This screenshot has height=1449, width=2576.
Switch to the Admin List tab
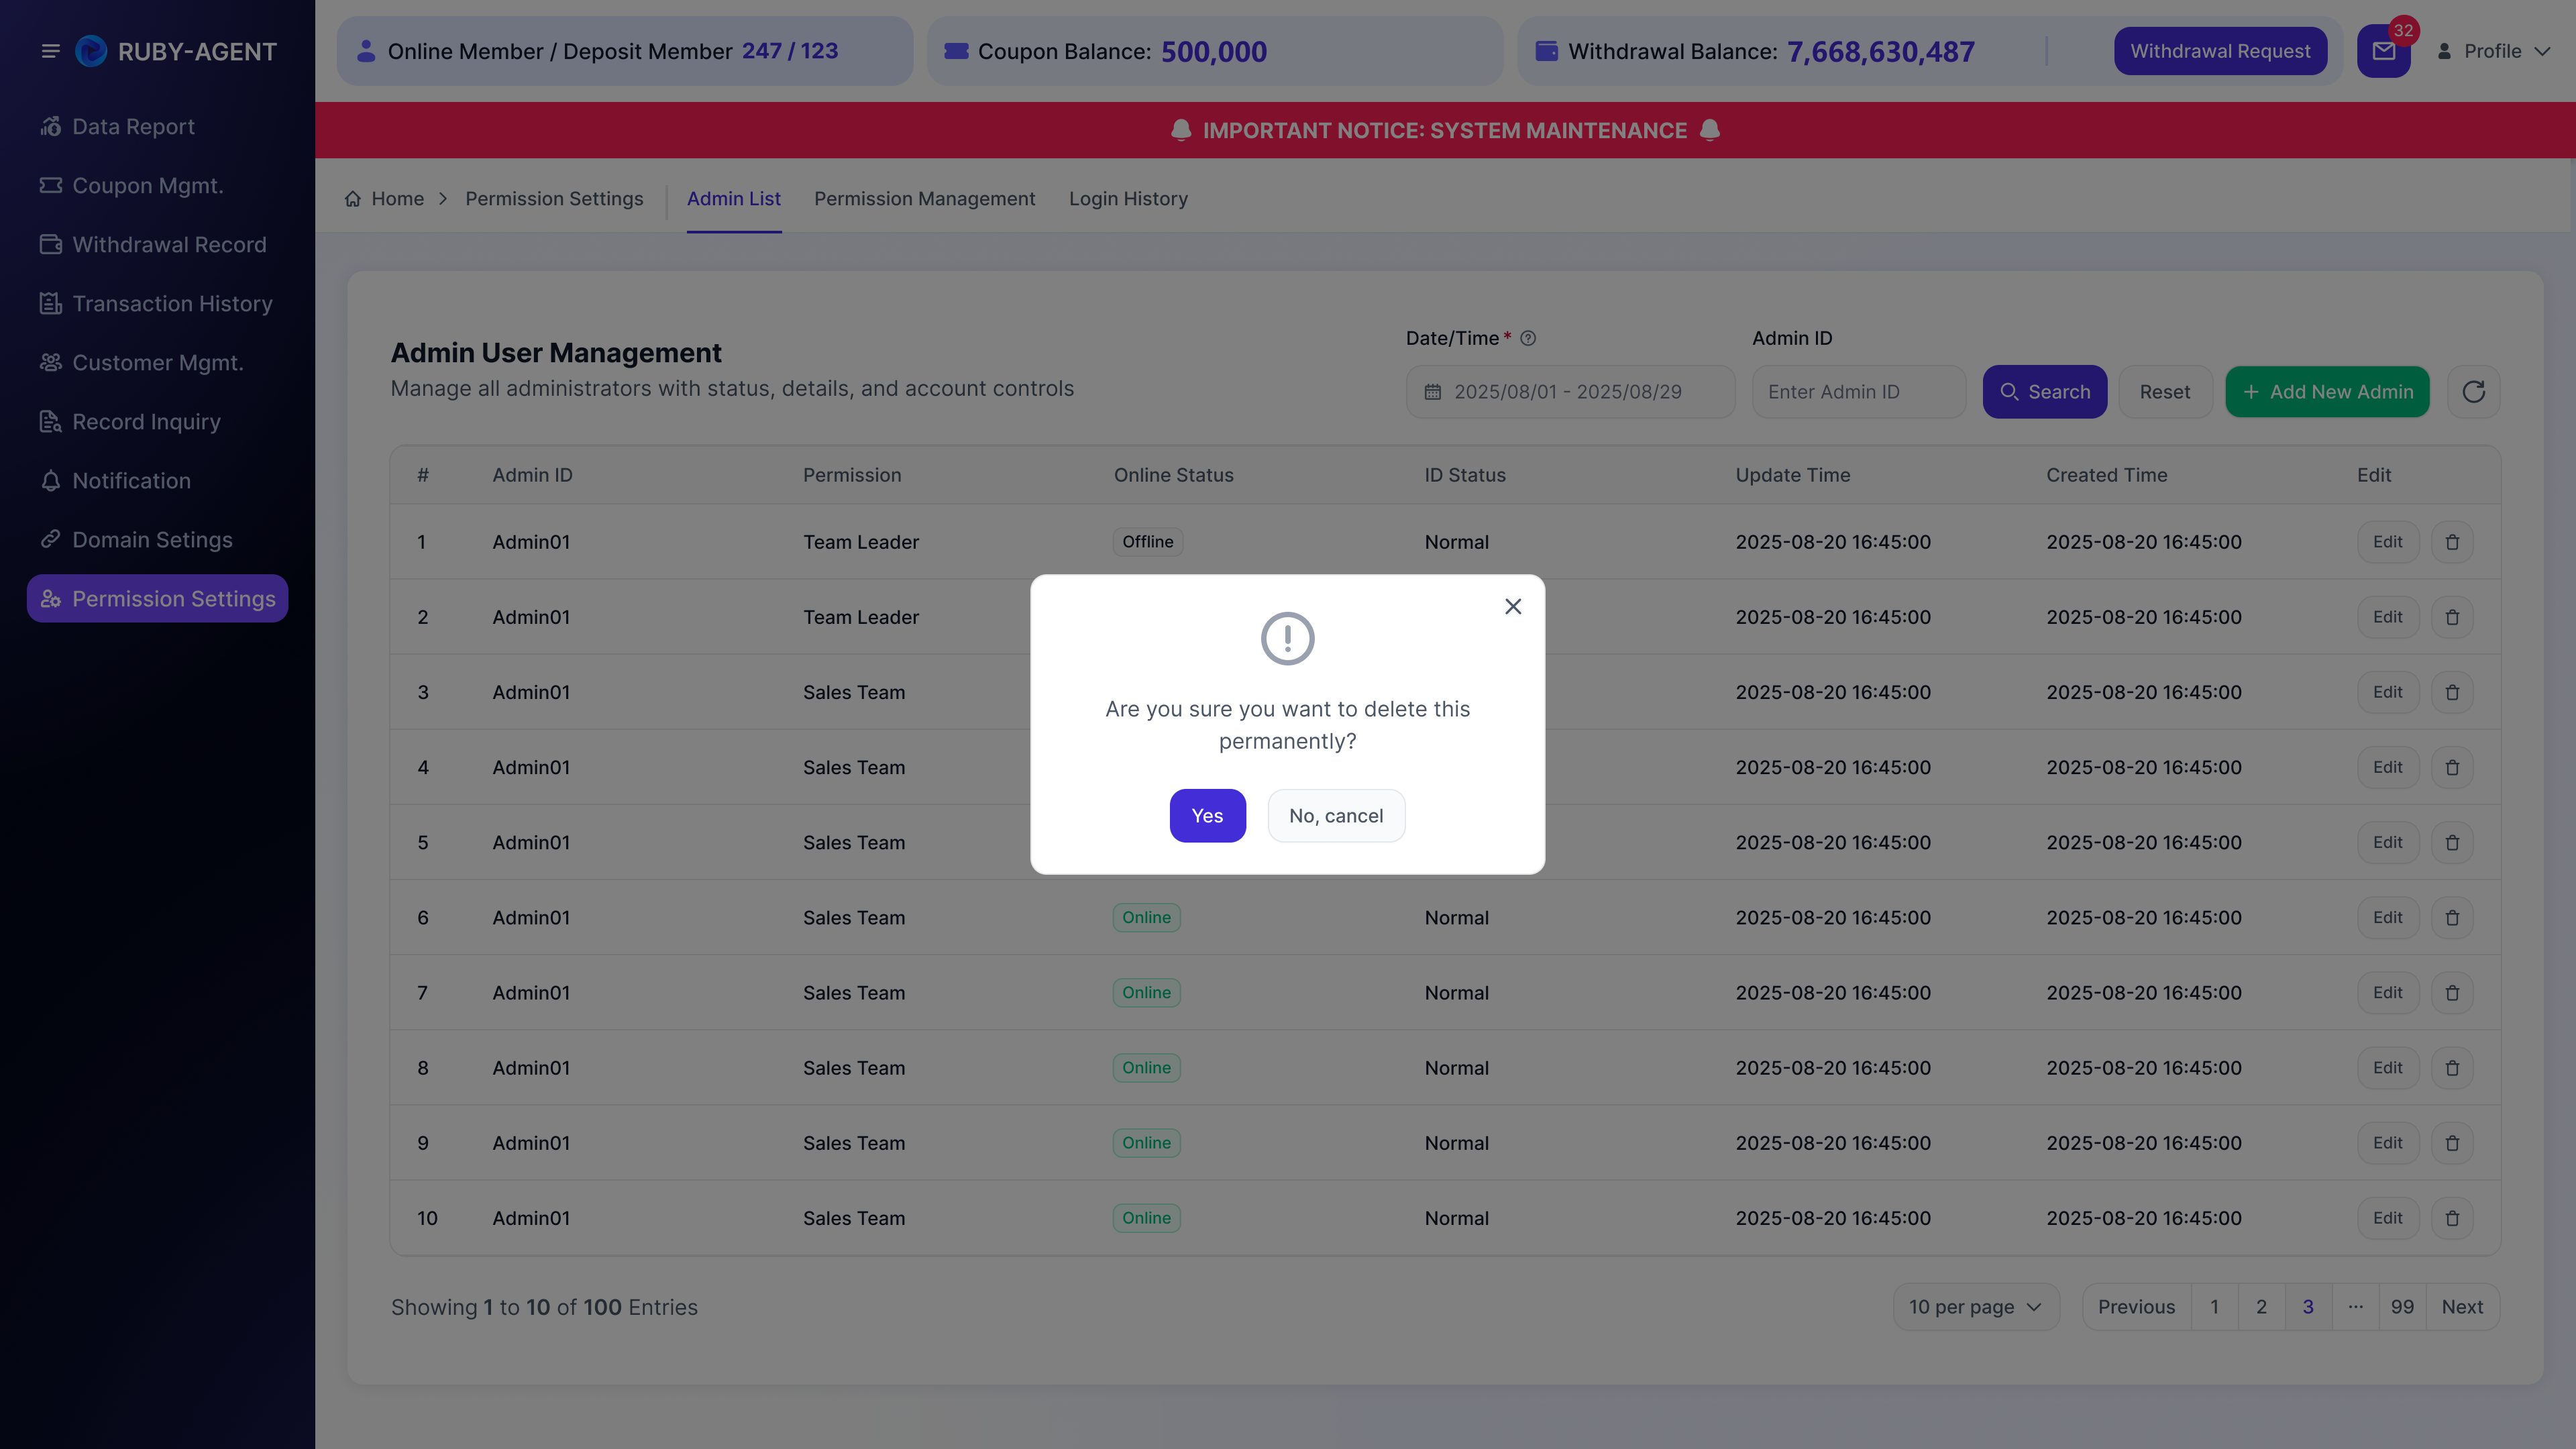tap(734, 199)
